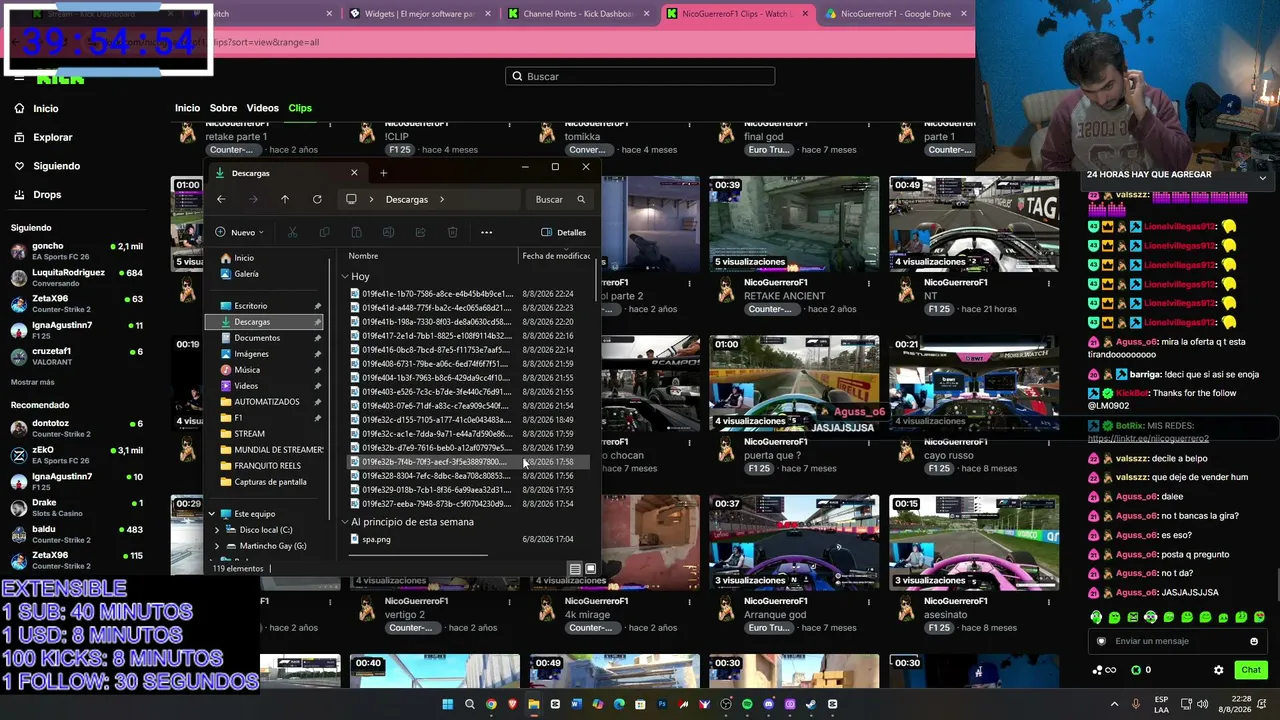Open options menu for the 'cayo russo' clip
Viewport: 1280px width, 720px height.
point(1050,443)
